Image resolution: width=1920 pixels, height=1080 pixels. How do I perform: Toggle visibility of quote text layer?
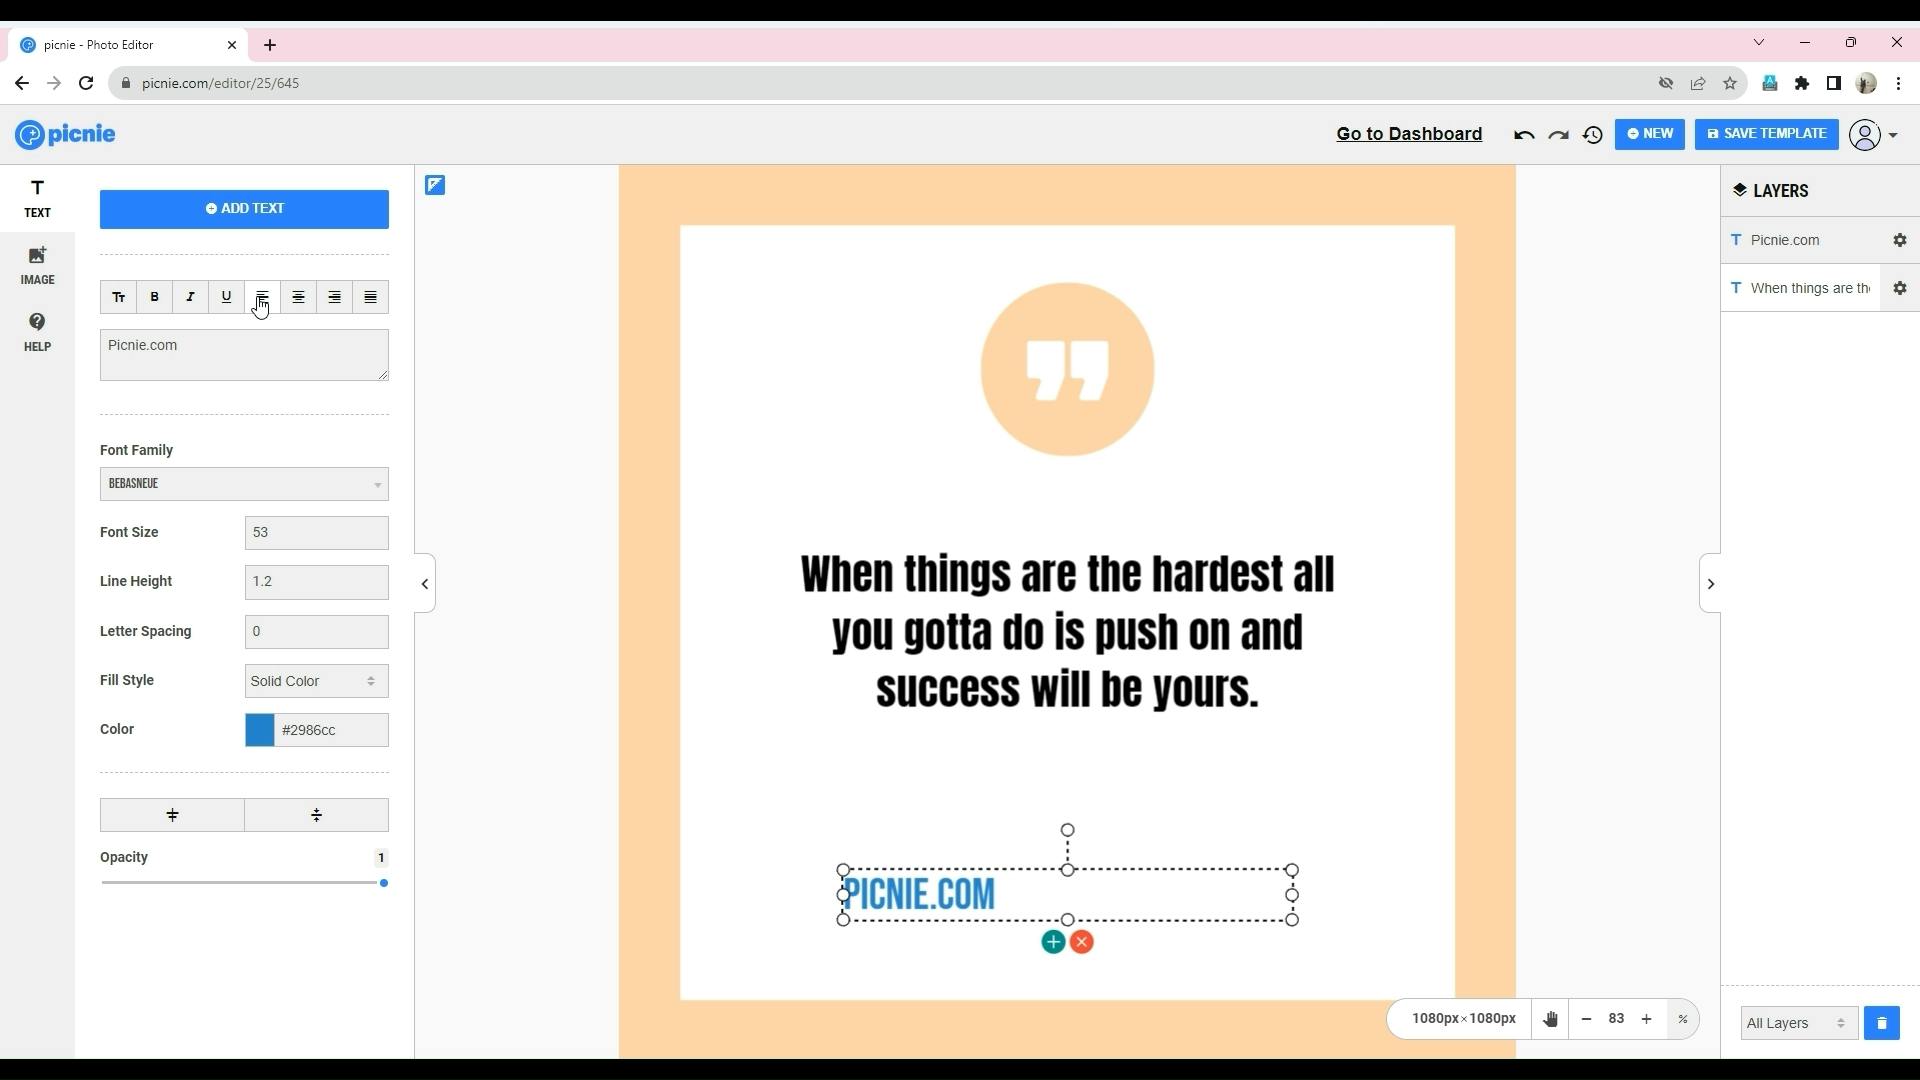[1900, 287]
